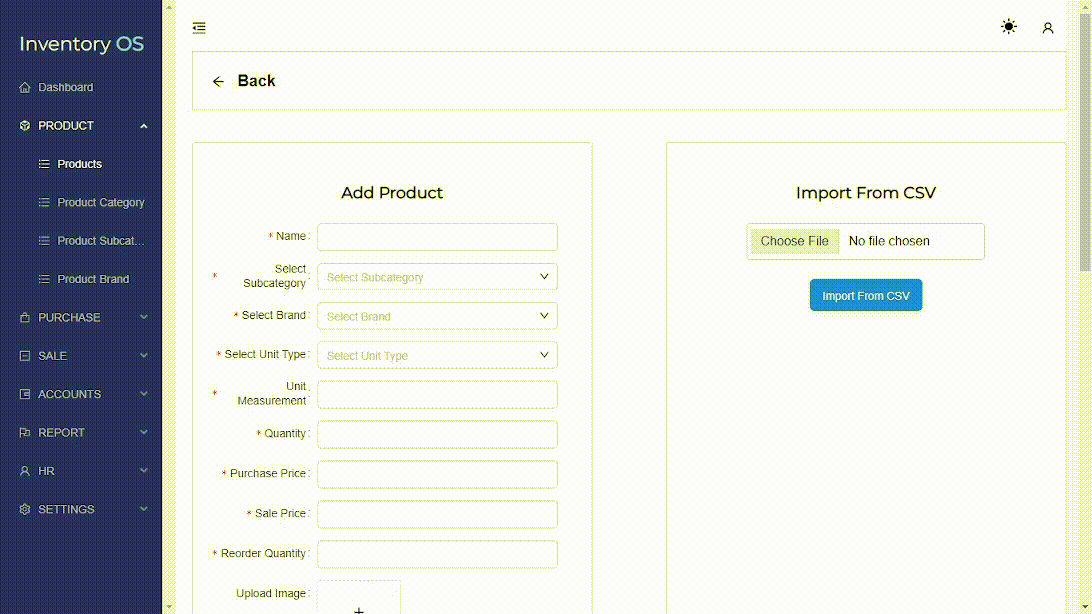Toggle the light/dark theme sun icon

(x=1009, y=27)
